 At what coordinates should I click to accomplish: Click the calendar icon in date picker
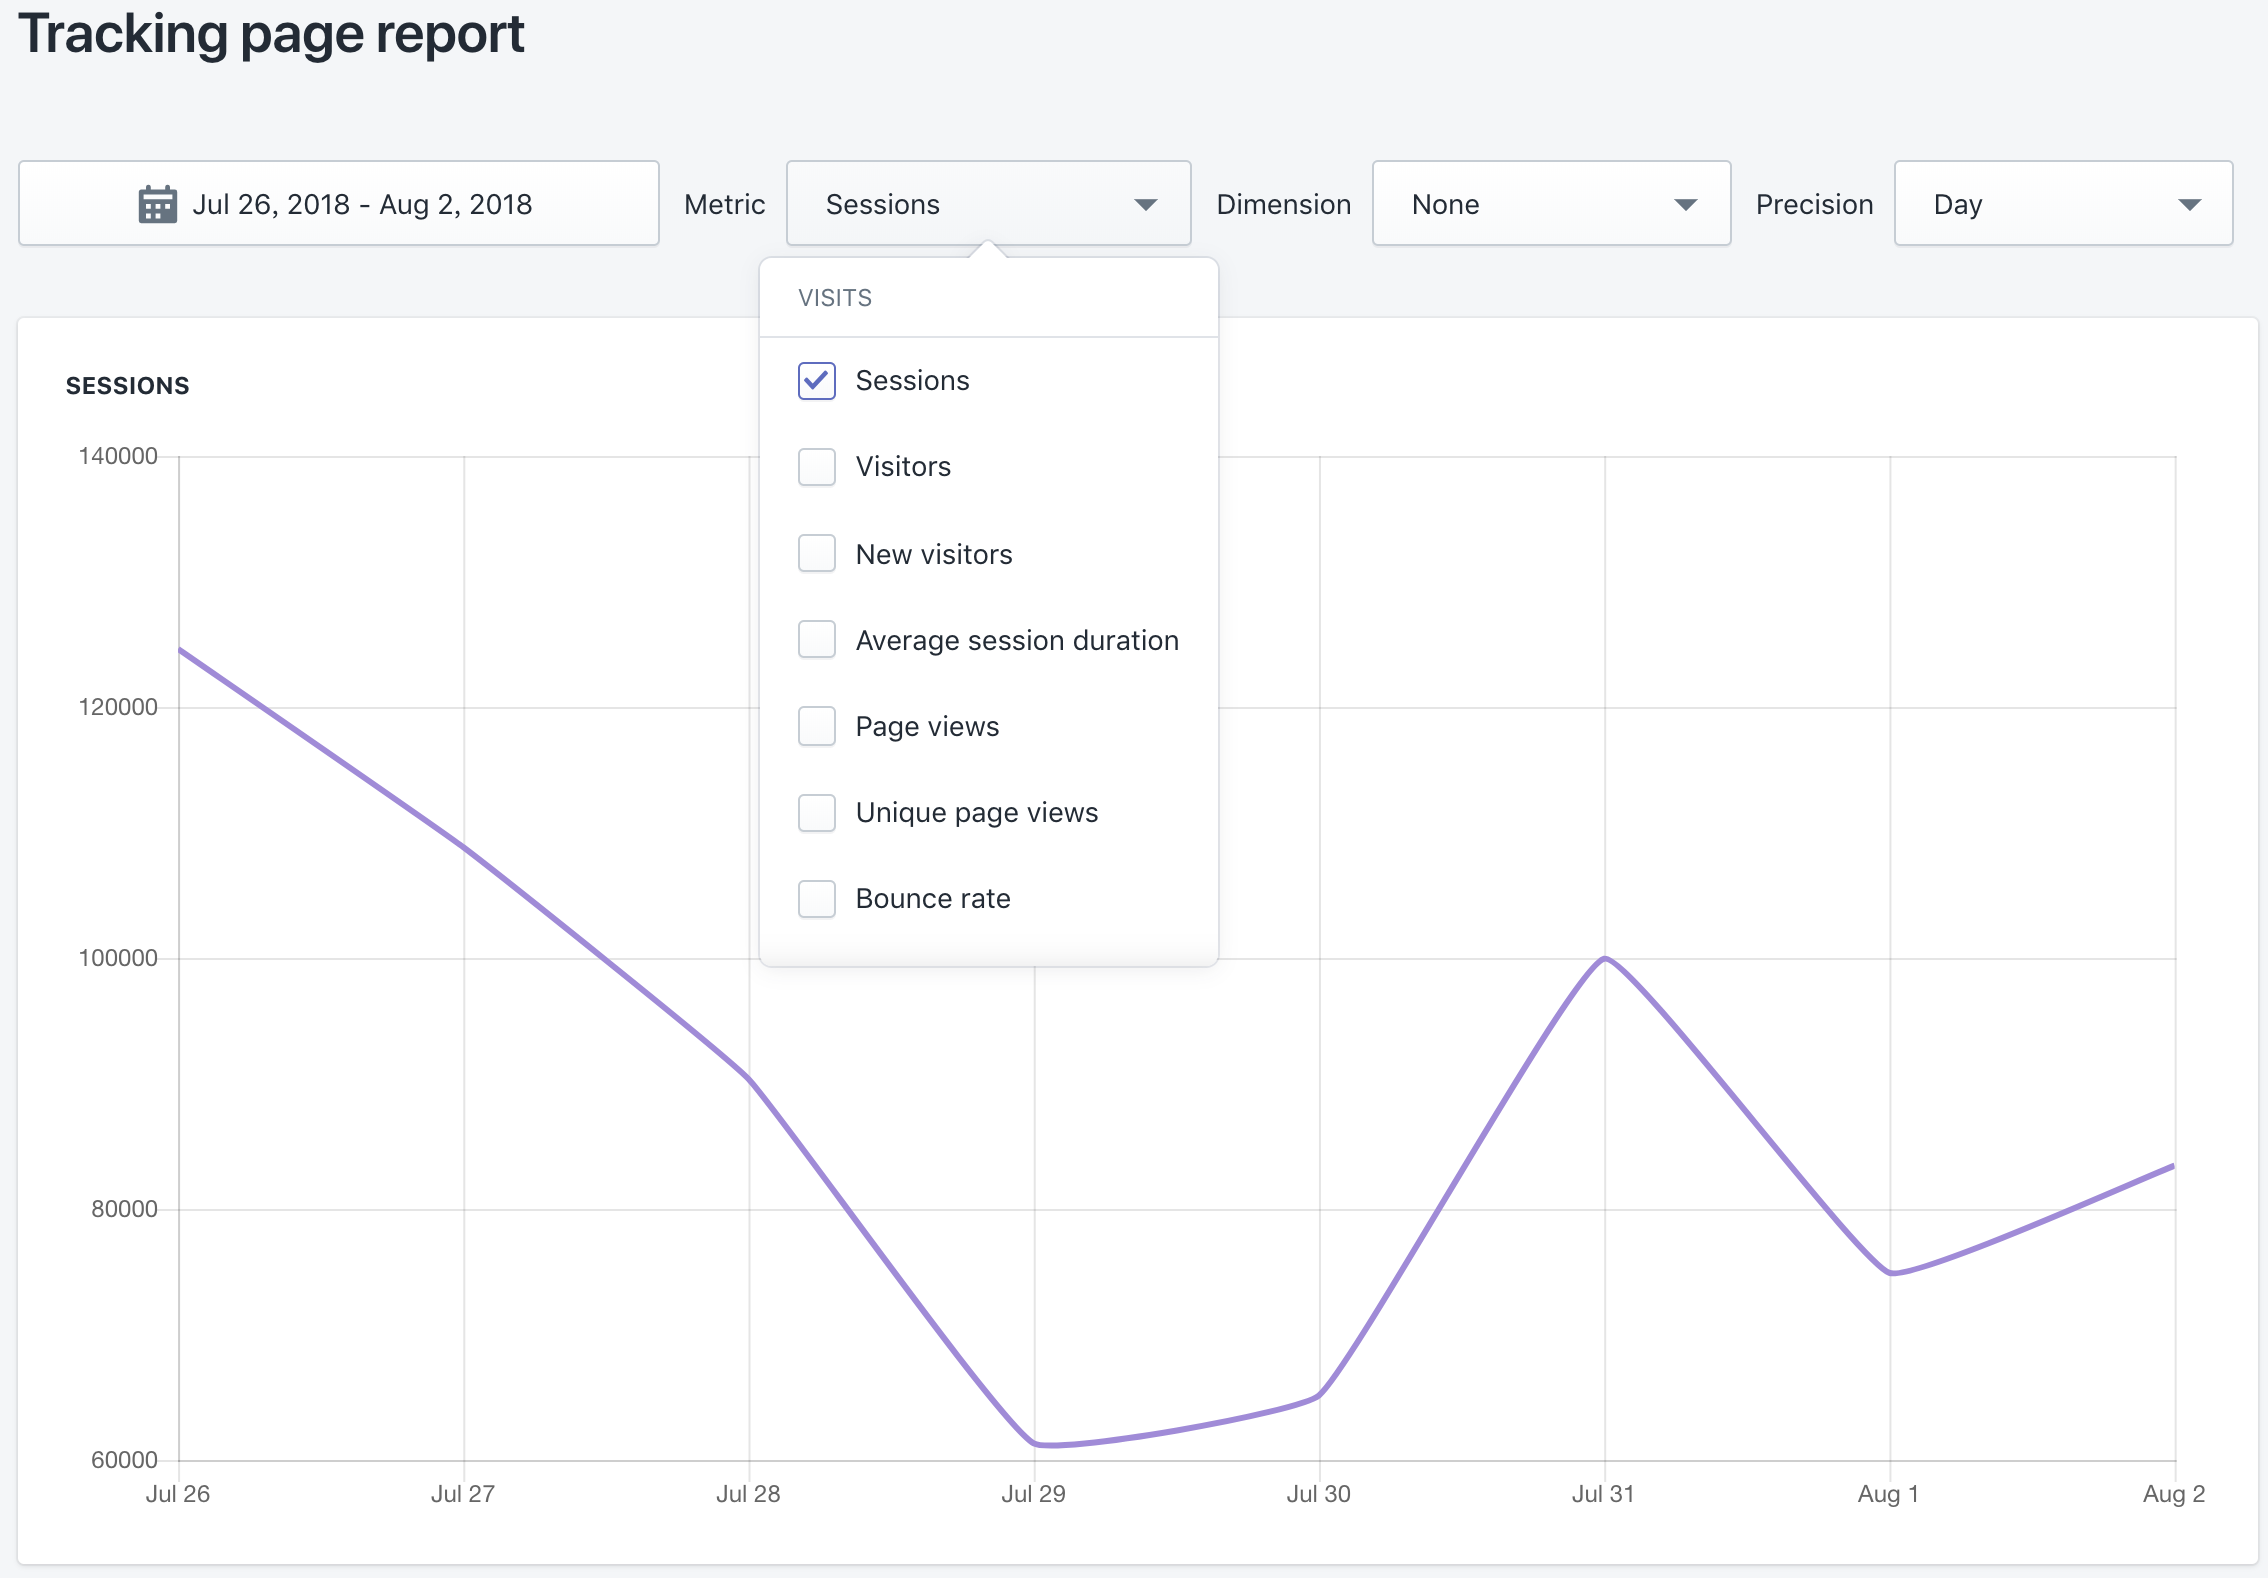click(157, 204)
